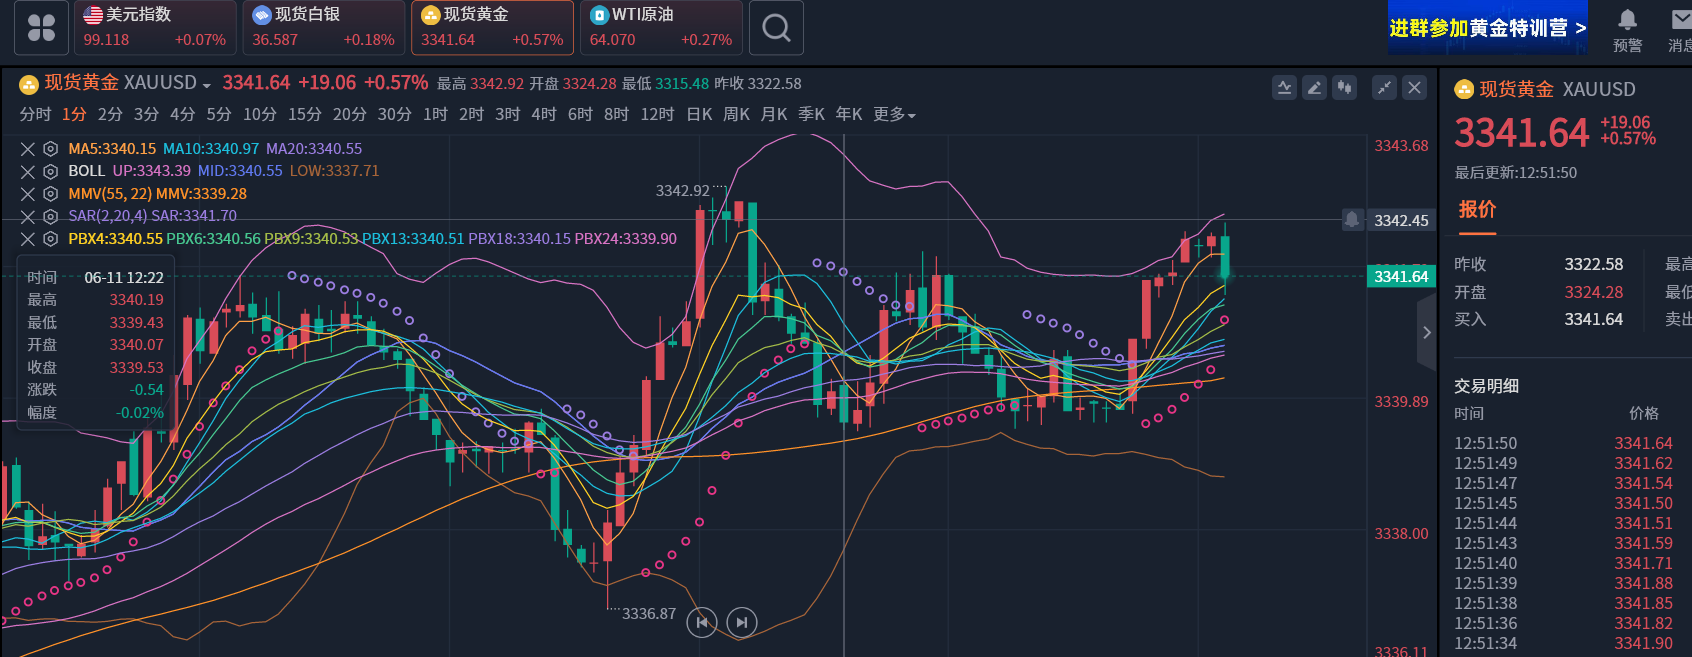The image size is (1692, 657).
Task: Open settings gear for the BOLL indicator
Action: tap(50, 171)
